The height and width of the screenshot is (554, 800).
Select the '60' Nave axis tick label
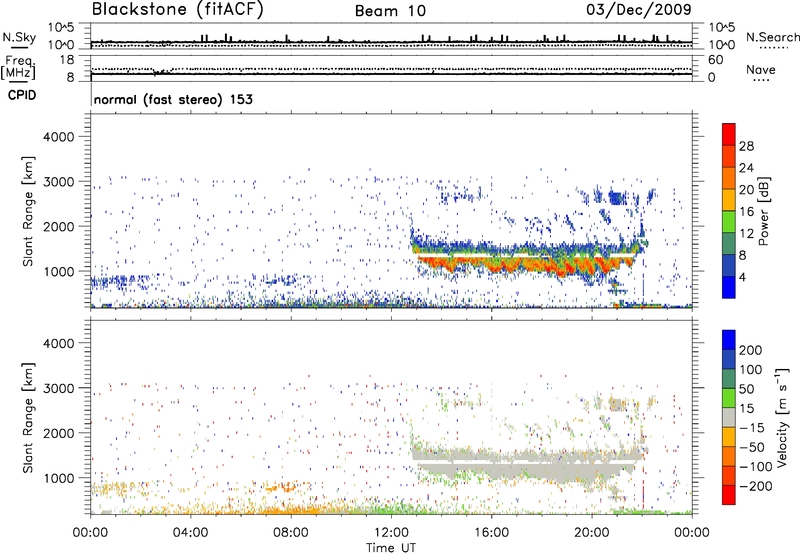(715, 60)
